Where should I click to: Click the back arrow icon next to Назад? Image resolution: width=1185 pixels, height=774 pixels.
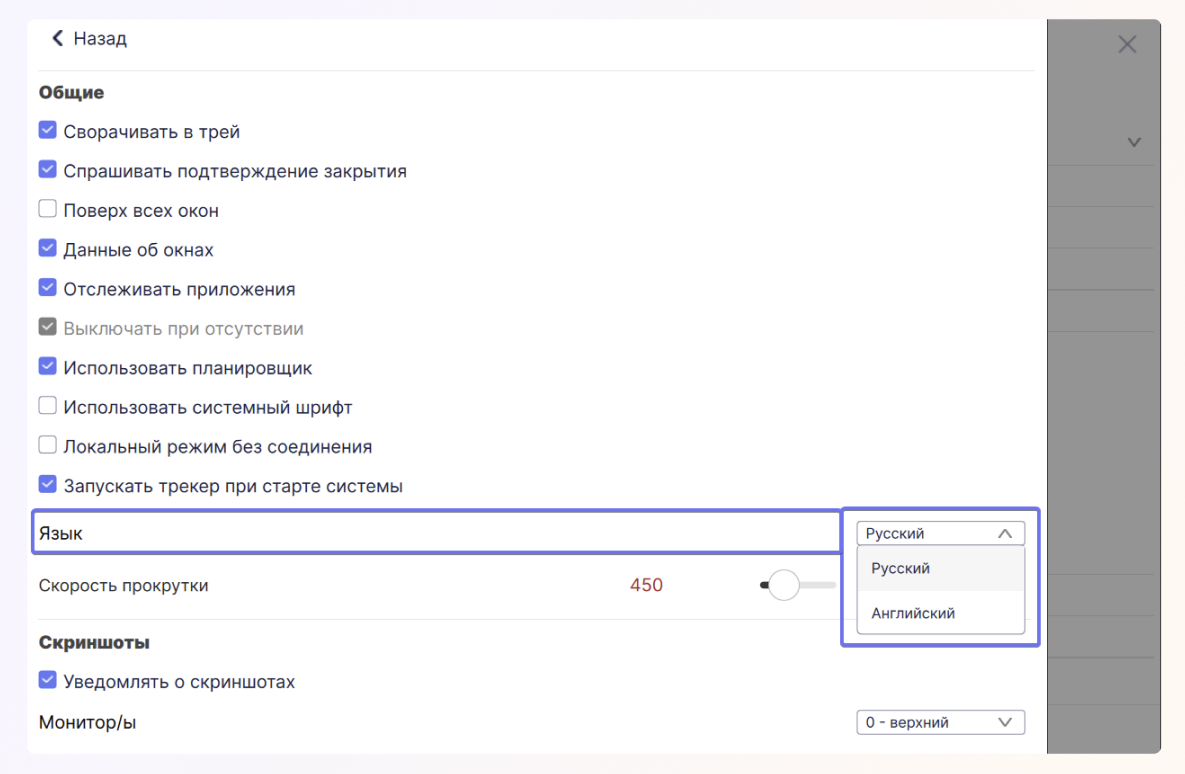point(57,39)
